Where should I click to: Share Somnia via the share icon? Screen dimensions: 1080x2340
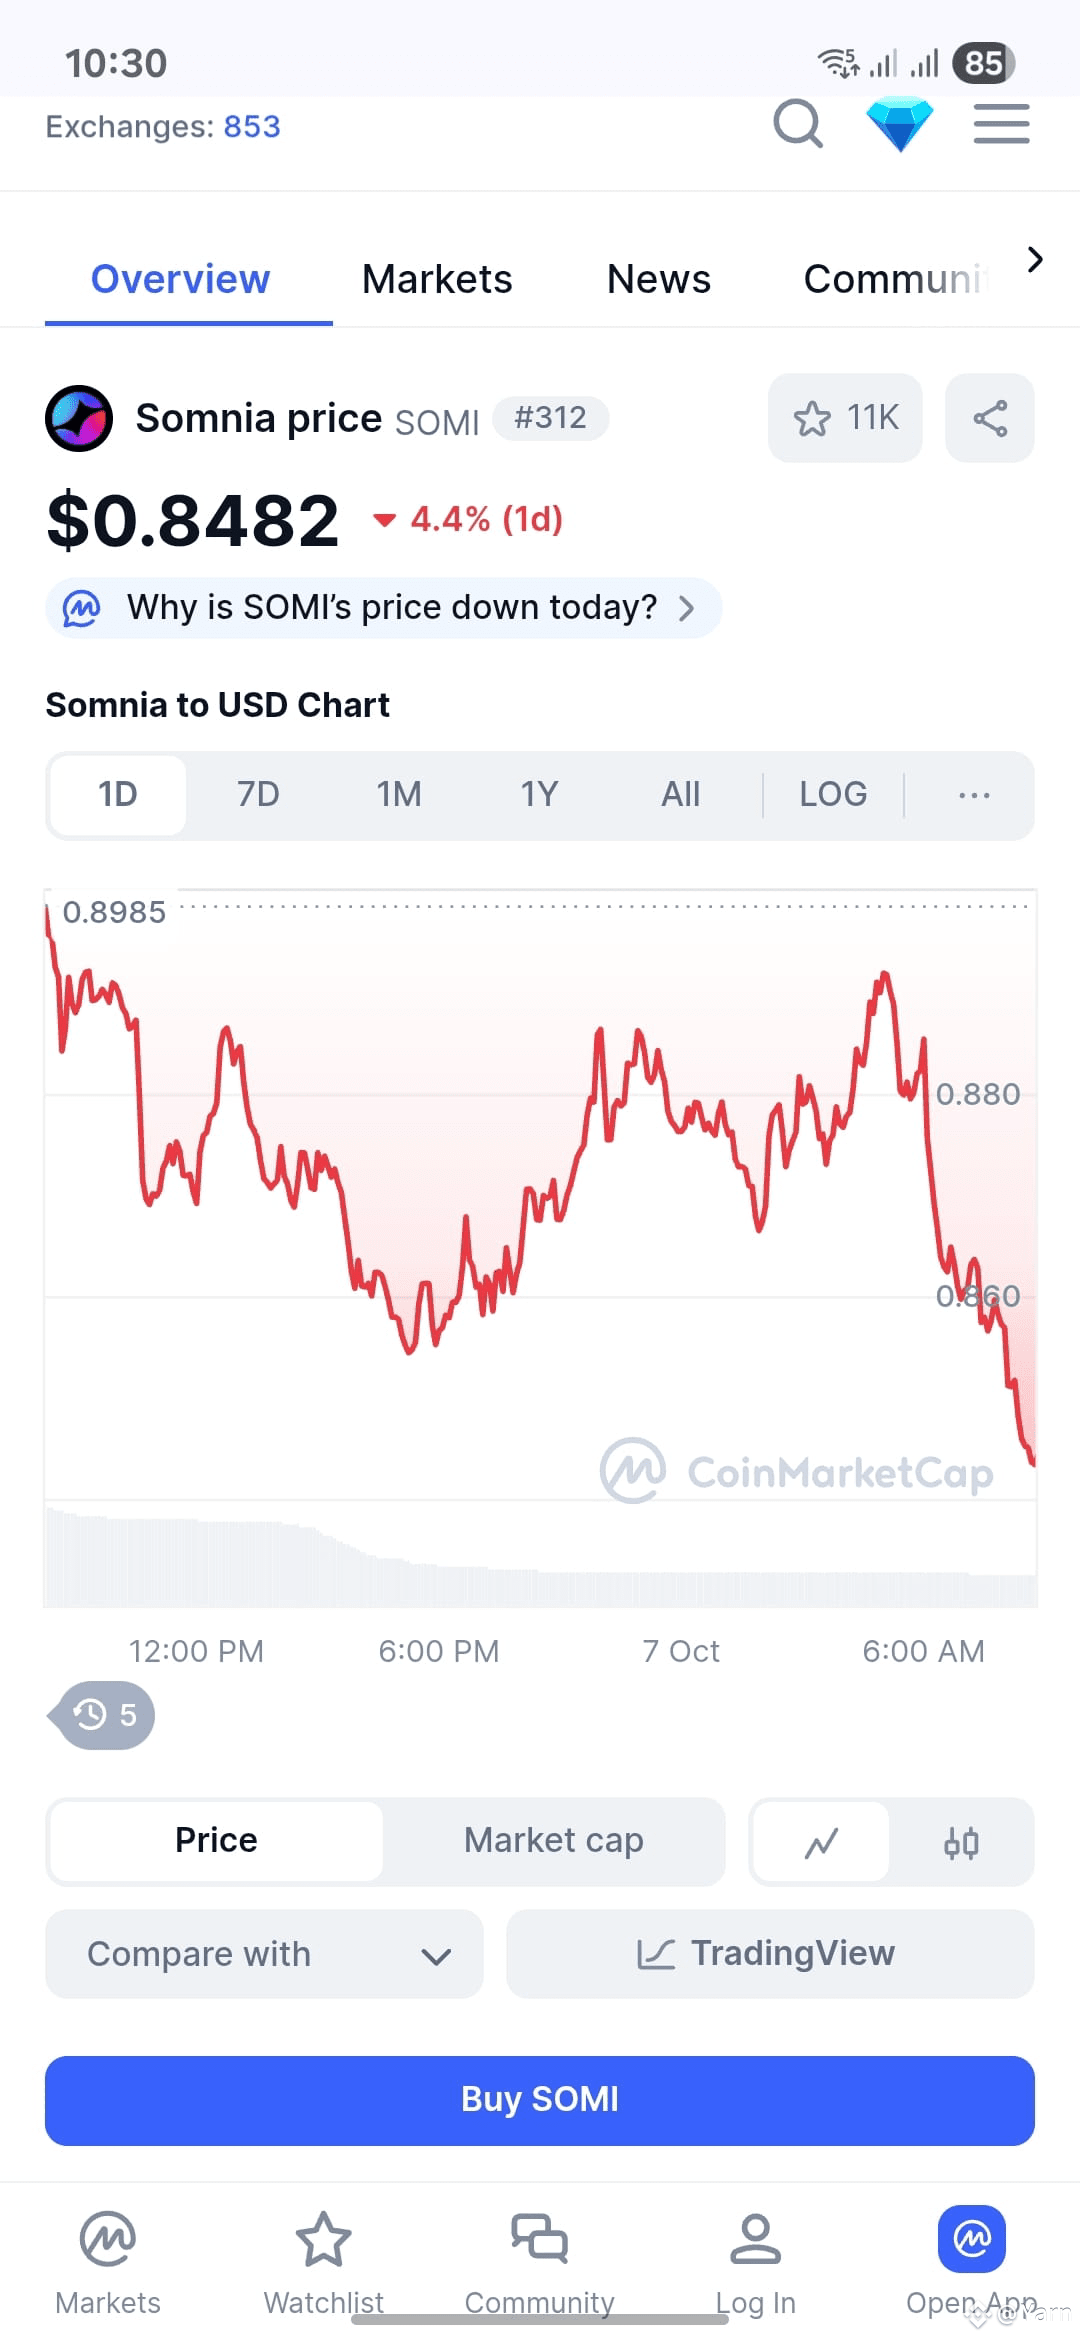[990, 418]
